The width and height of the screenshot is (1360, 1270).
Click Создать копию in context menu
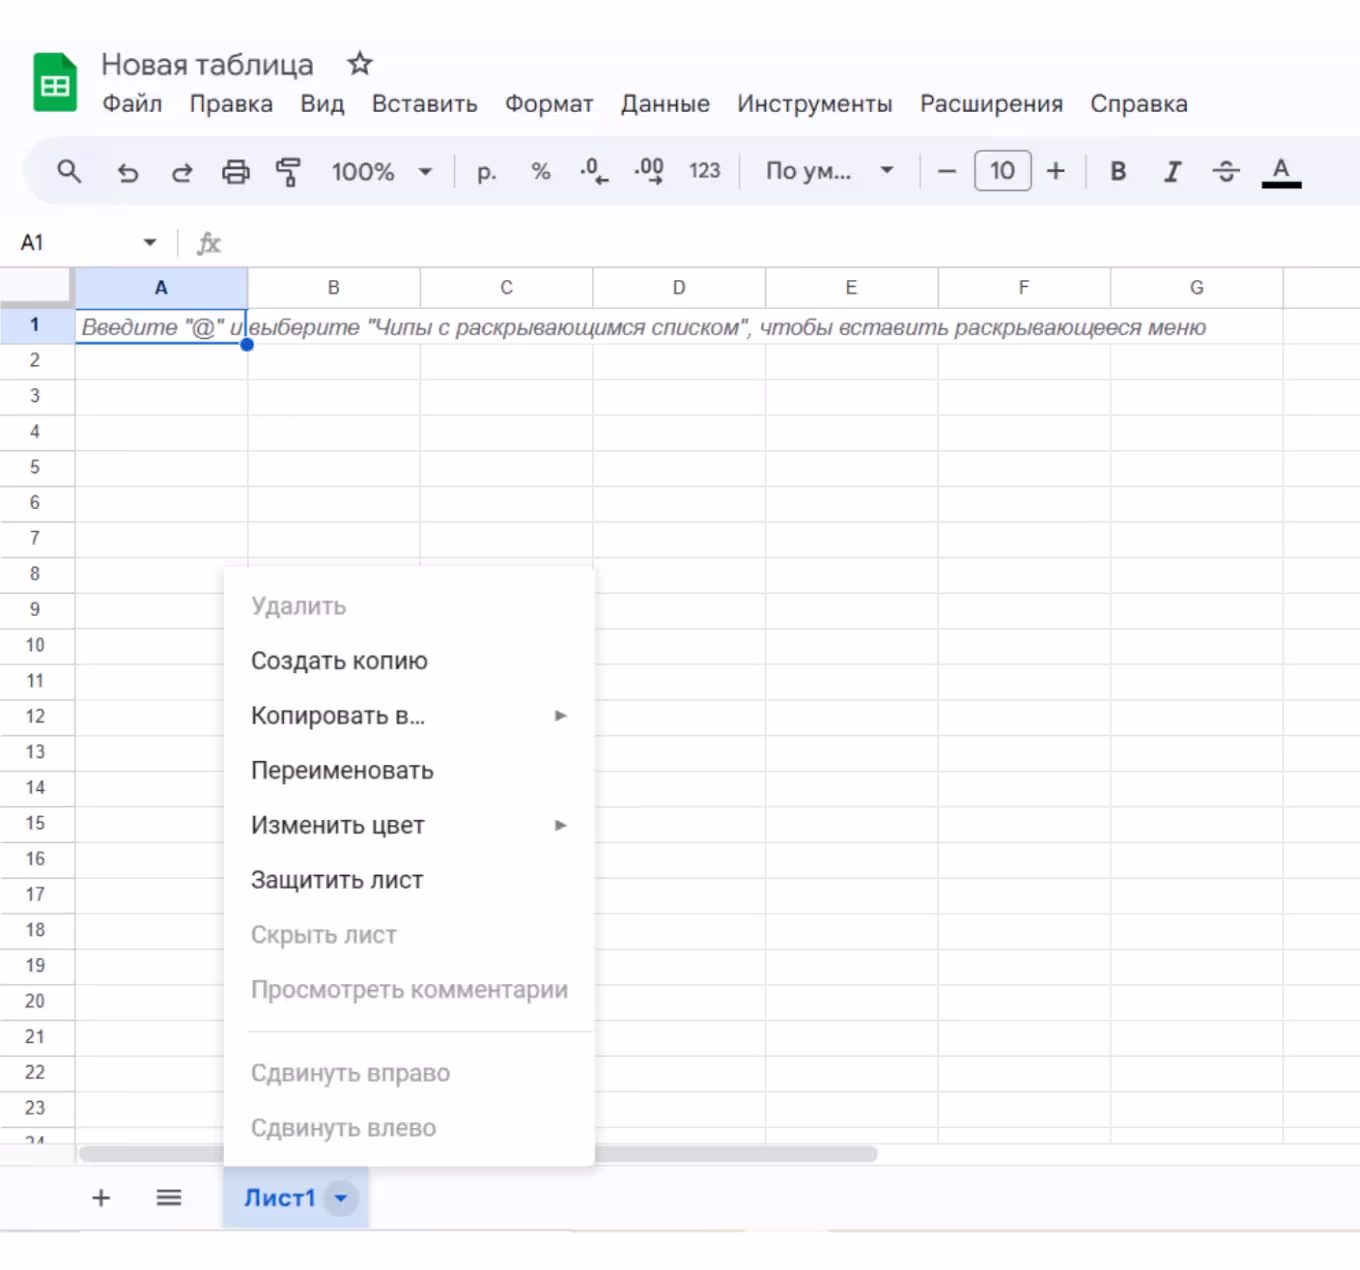(339, 661)
